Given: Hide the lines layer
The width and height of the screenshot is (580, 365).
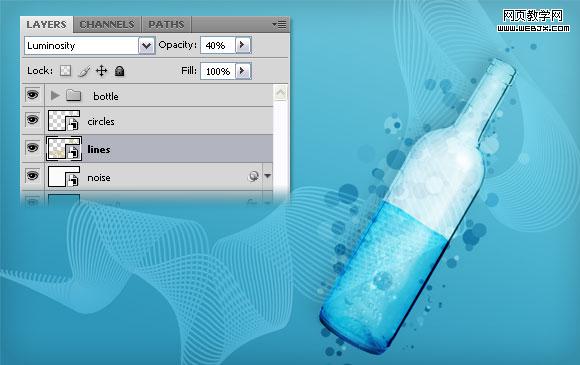Looking at the screenshot, I should tap(33, 148).
